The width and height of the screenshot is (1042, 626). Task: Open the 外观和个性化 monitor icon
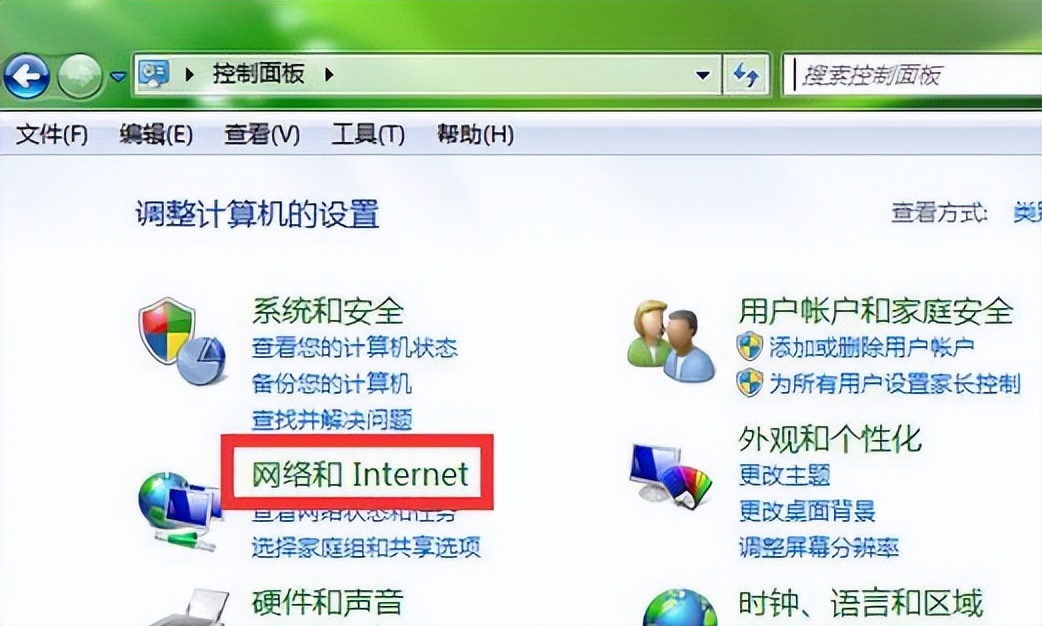click(671, 474)
